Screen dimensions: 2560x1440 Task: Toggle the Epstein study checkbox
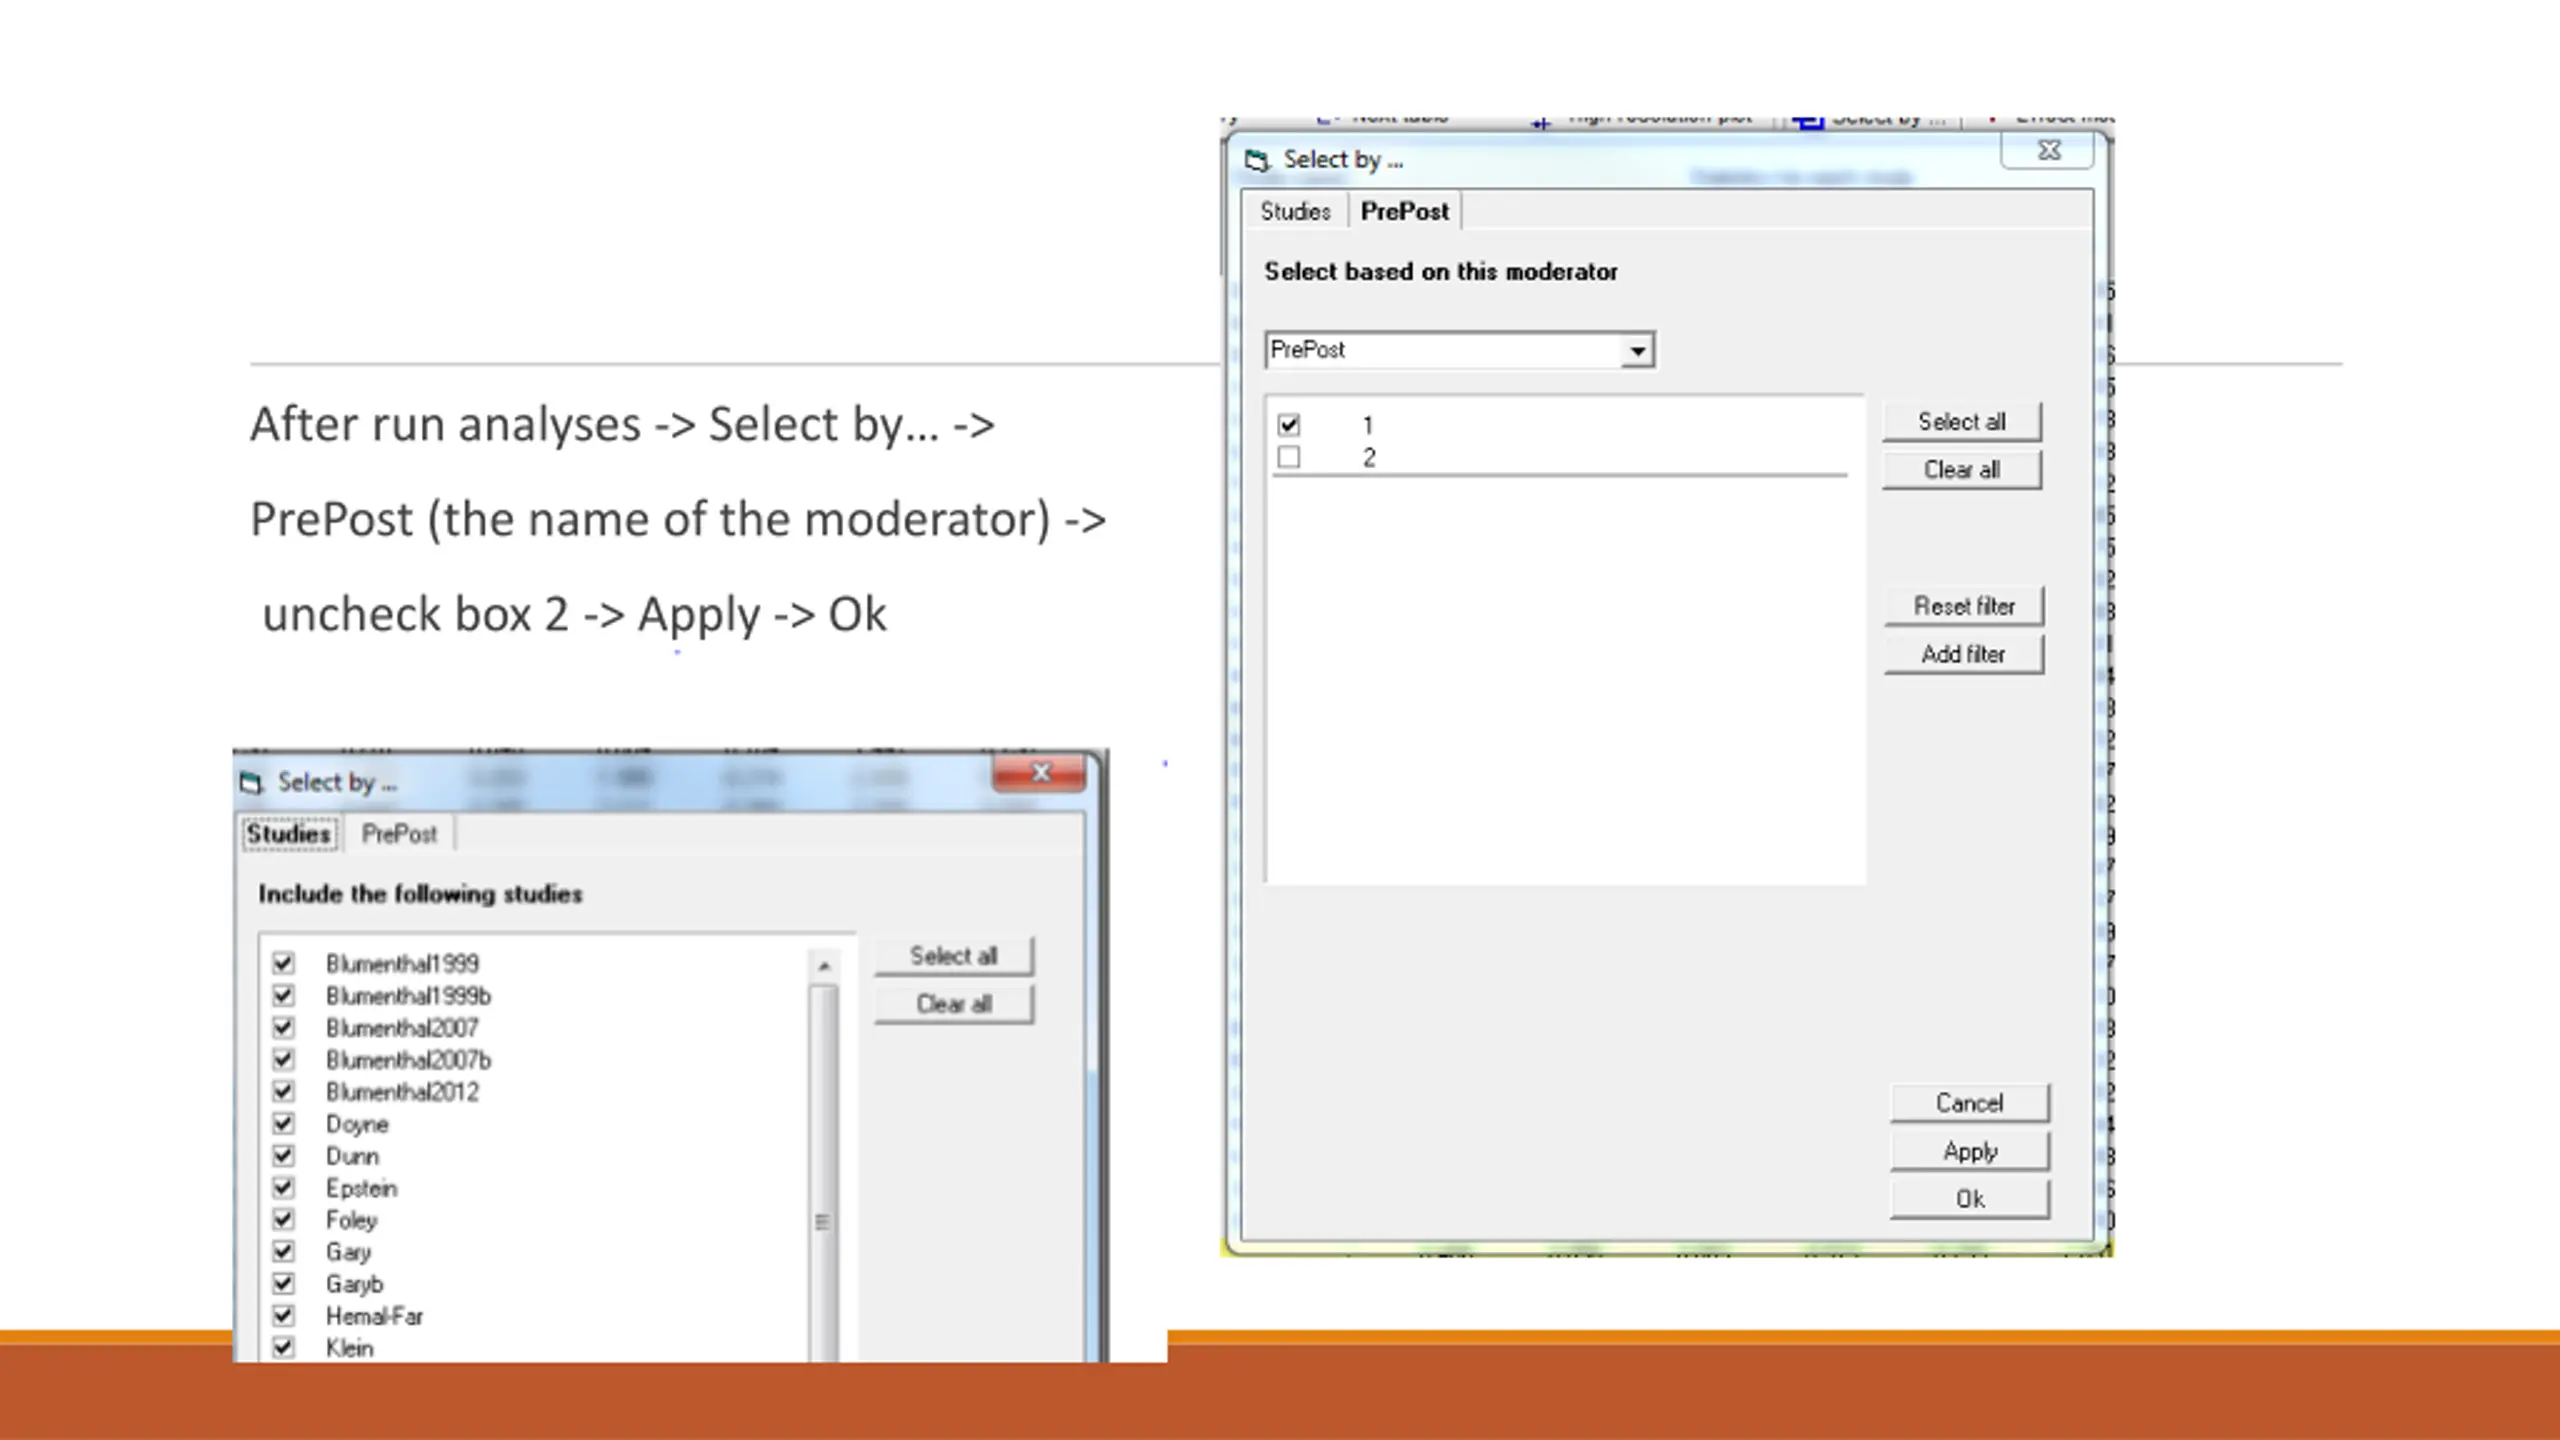[x=284, y=1187]
